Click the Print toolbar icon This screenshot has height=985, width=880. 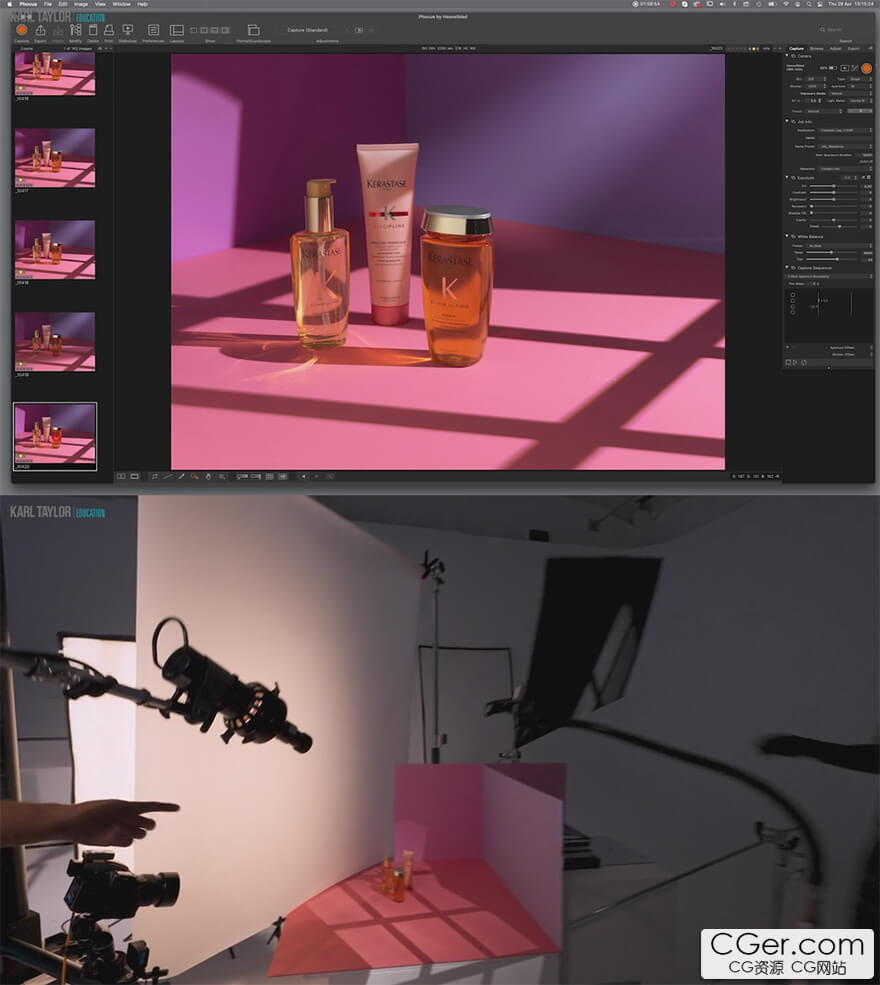(109, 30)
